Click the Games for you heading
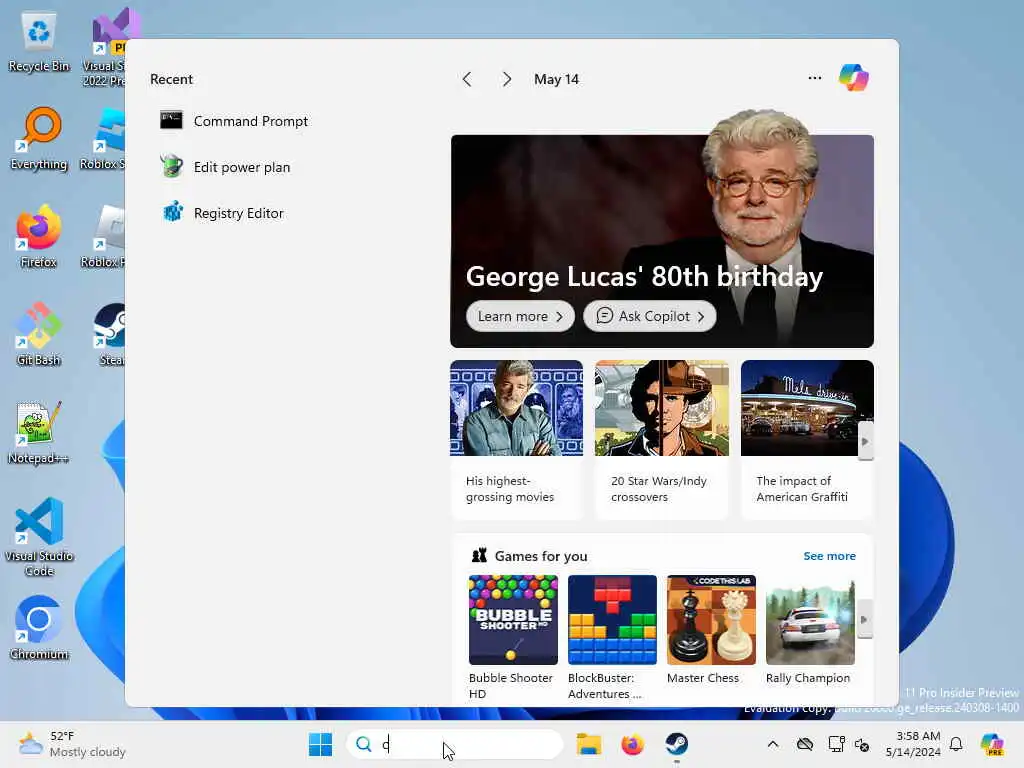This screenshot has width=1024, height=768. click(x=541, y=556)
